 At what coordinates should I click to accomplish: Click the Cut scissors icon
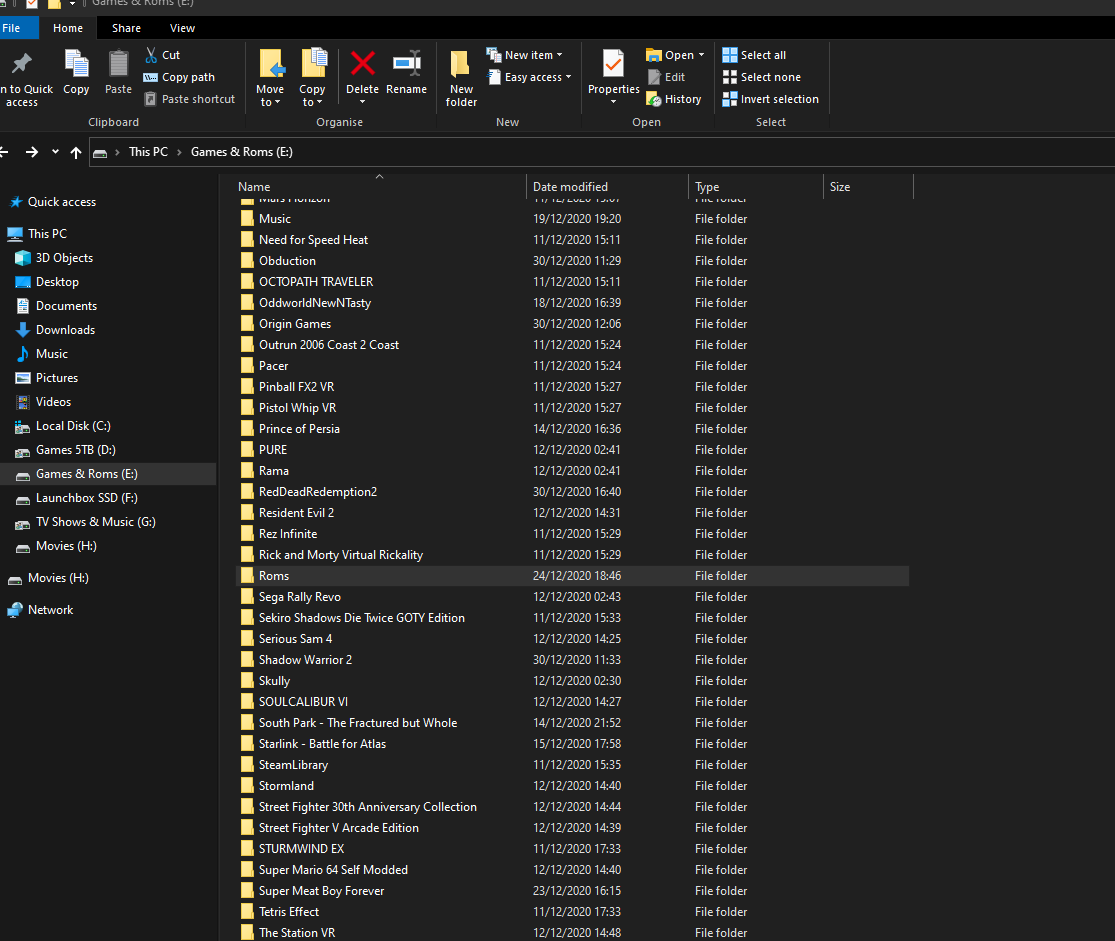[151, 55]
